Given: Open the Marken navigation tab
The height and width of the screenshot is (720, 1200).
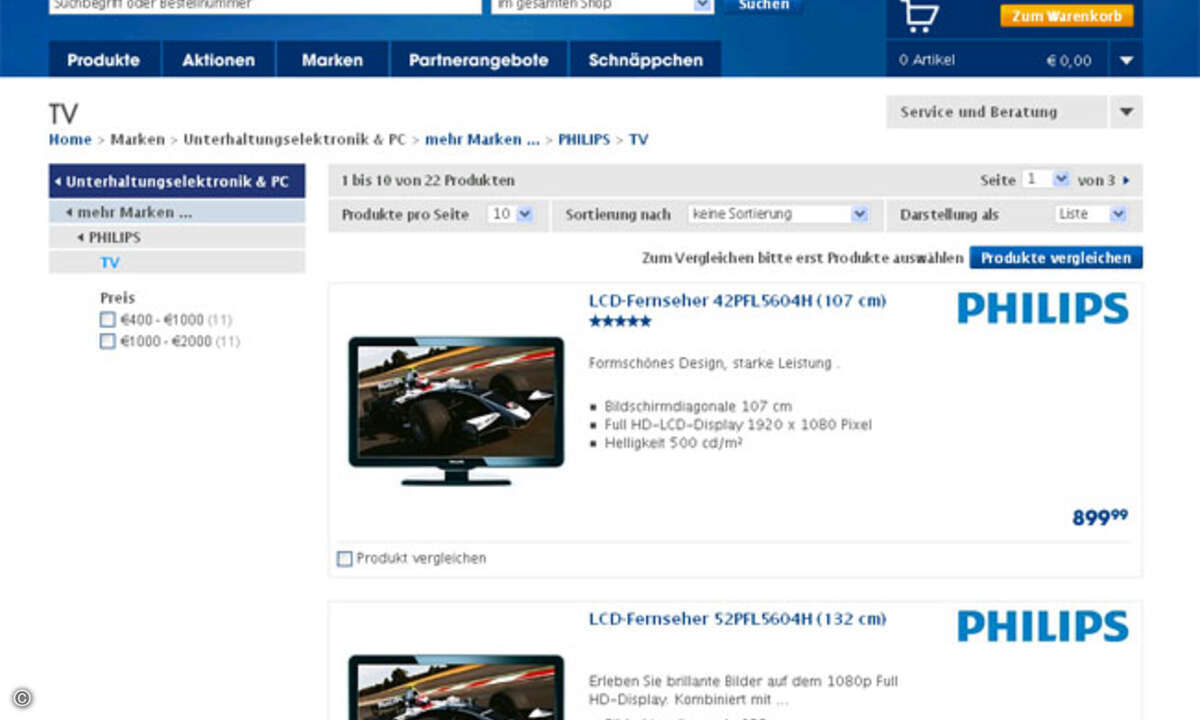Looking at the screenshot, I should (x=332, y=60).
